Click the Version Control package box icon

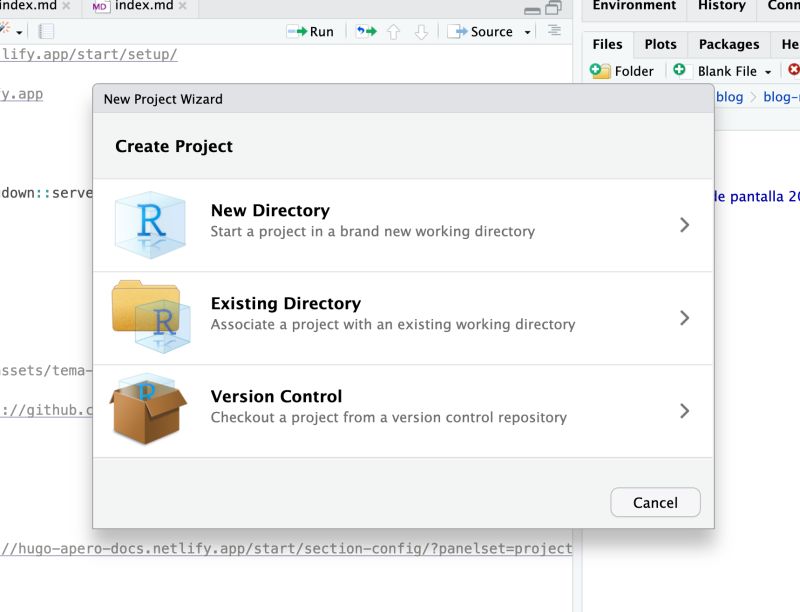click(150, 410)
